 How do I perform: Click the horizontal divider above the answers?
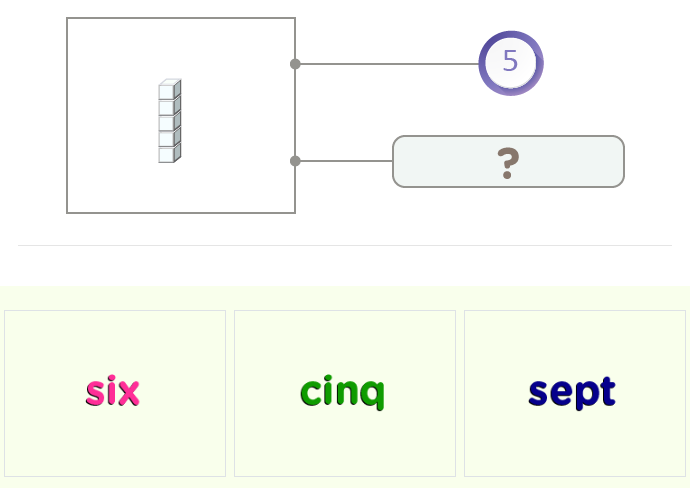pos(344,245)
